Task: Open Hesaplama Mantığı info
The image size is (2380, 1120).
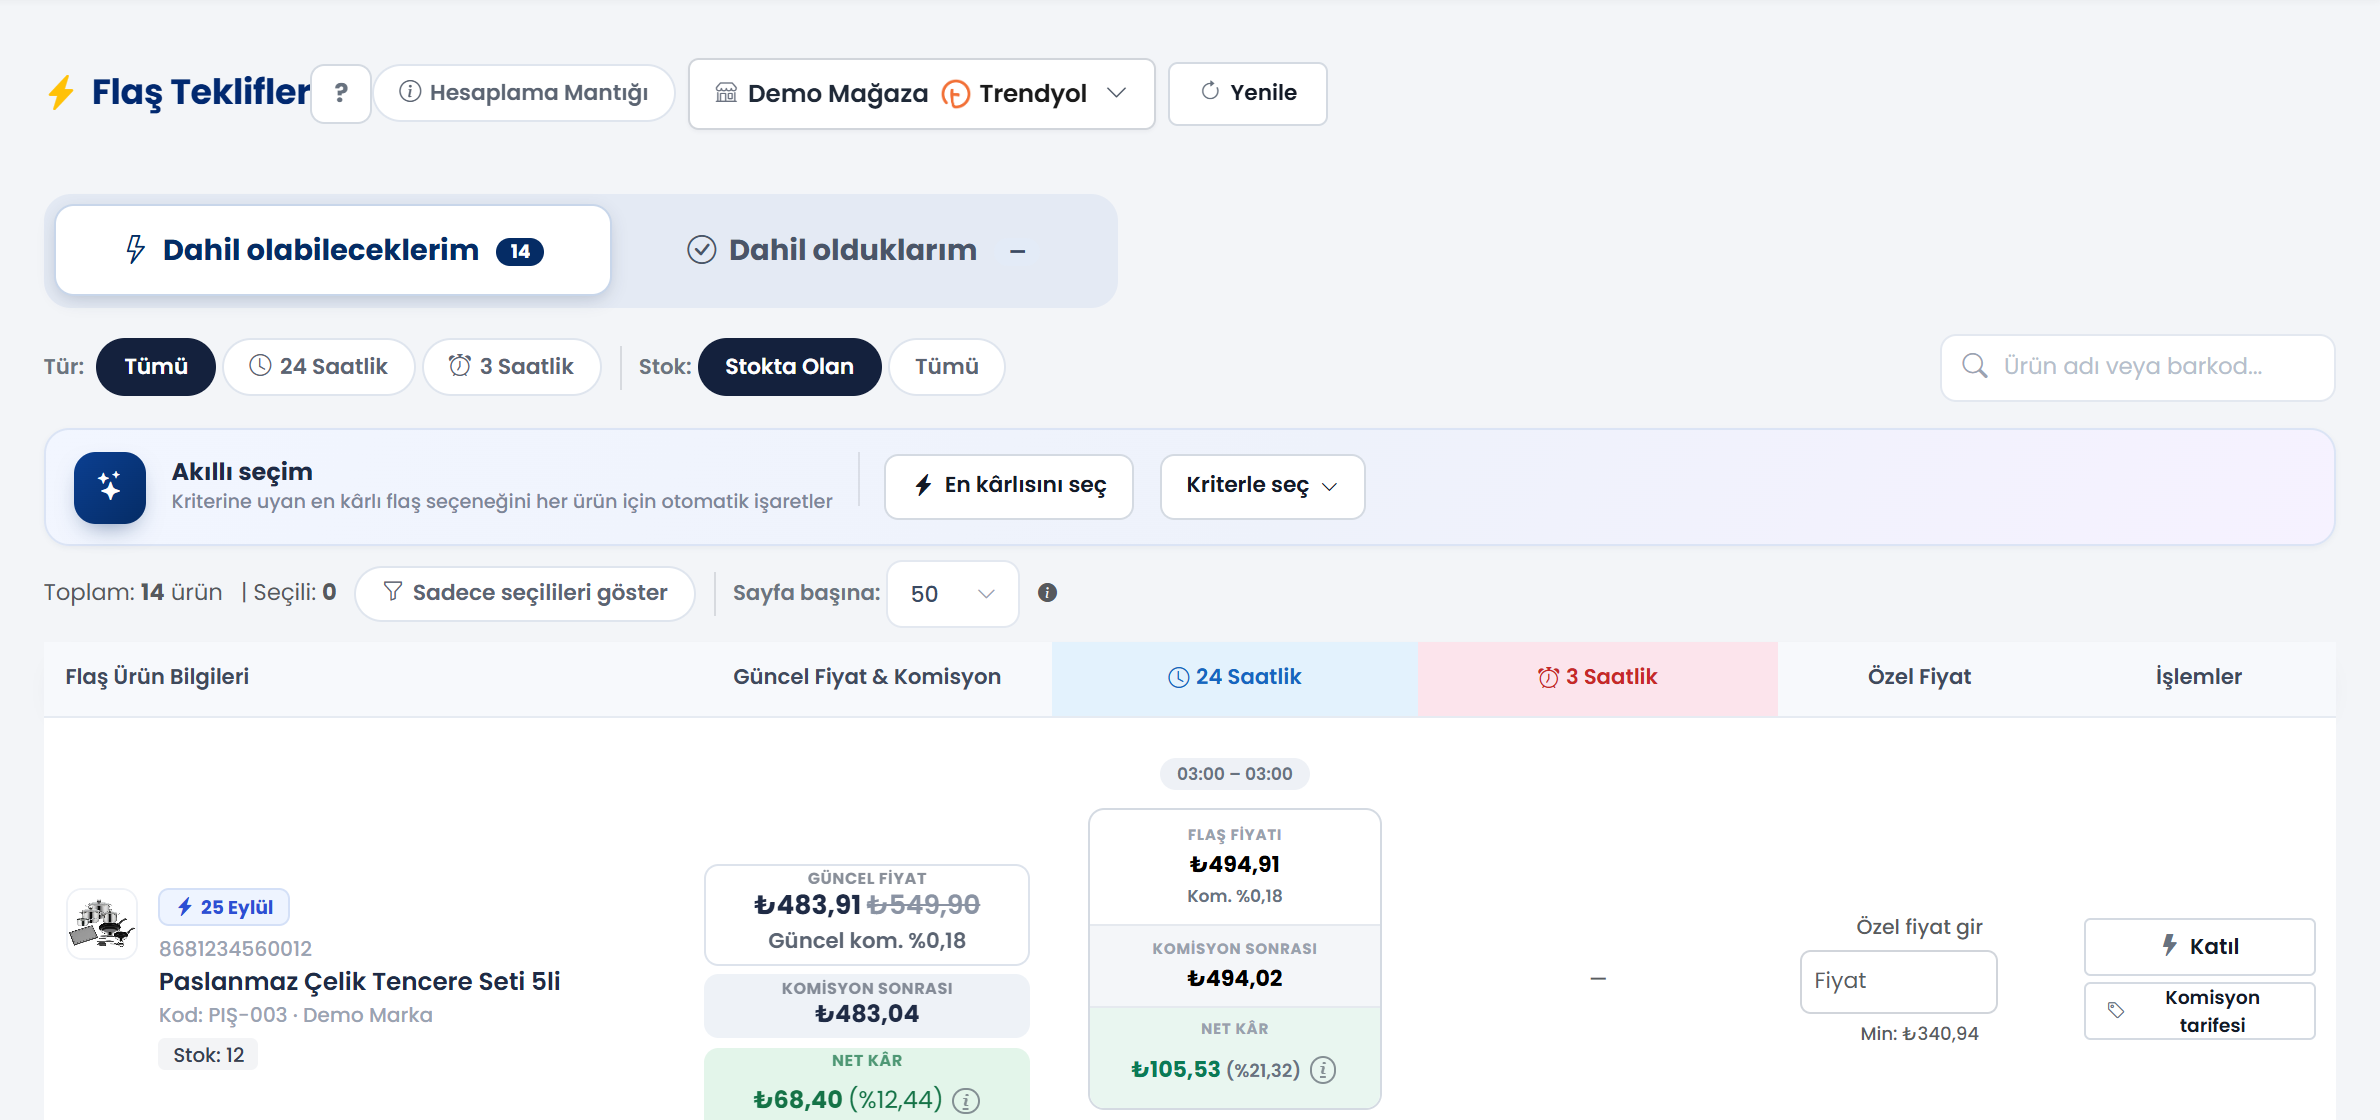Action: (524, 93)
